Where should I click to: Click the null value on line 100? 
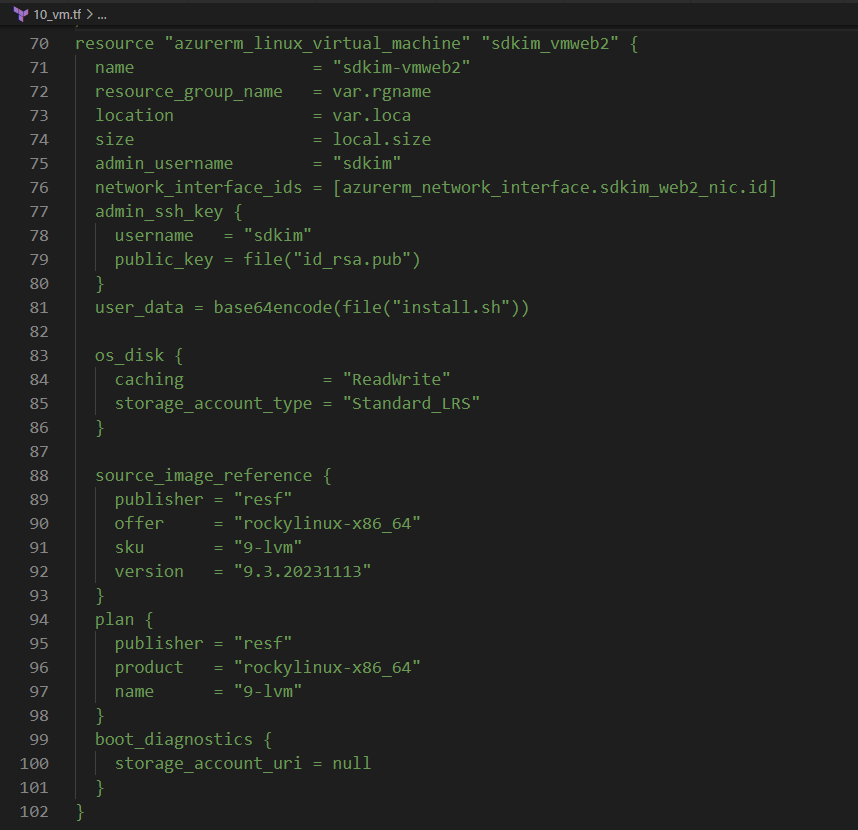tap(352, 764)
